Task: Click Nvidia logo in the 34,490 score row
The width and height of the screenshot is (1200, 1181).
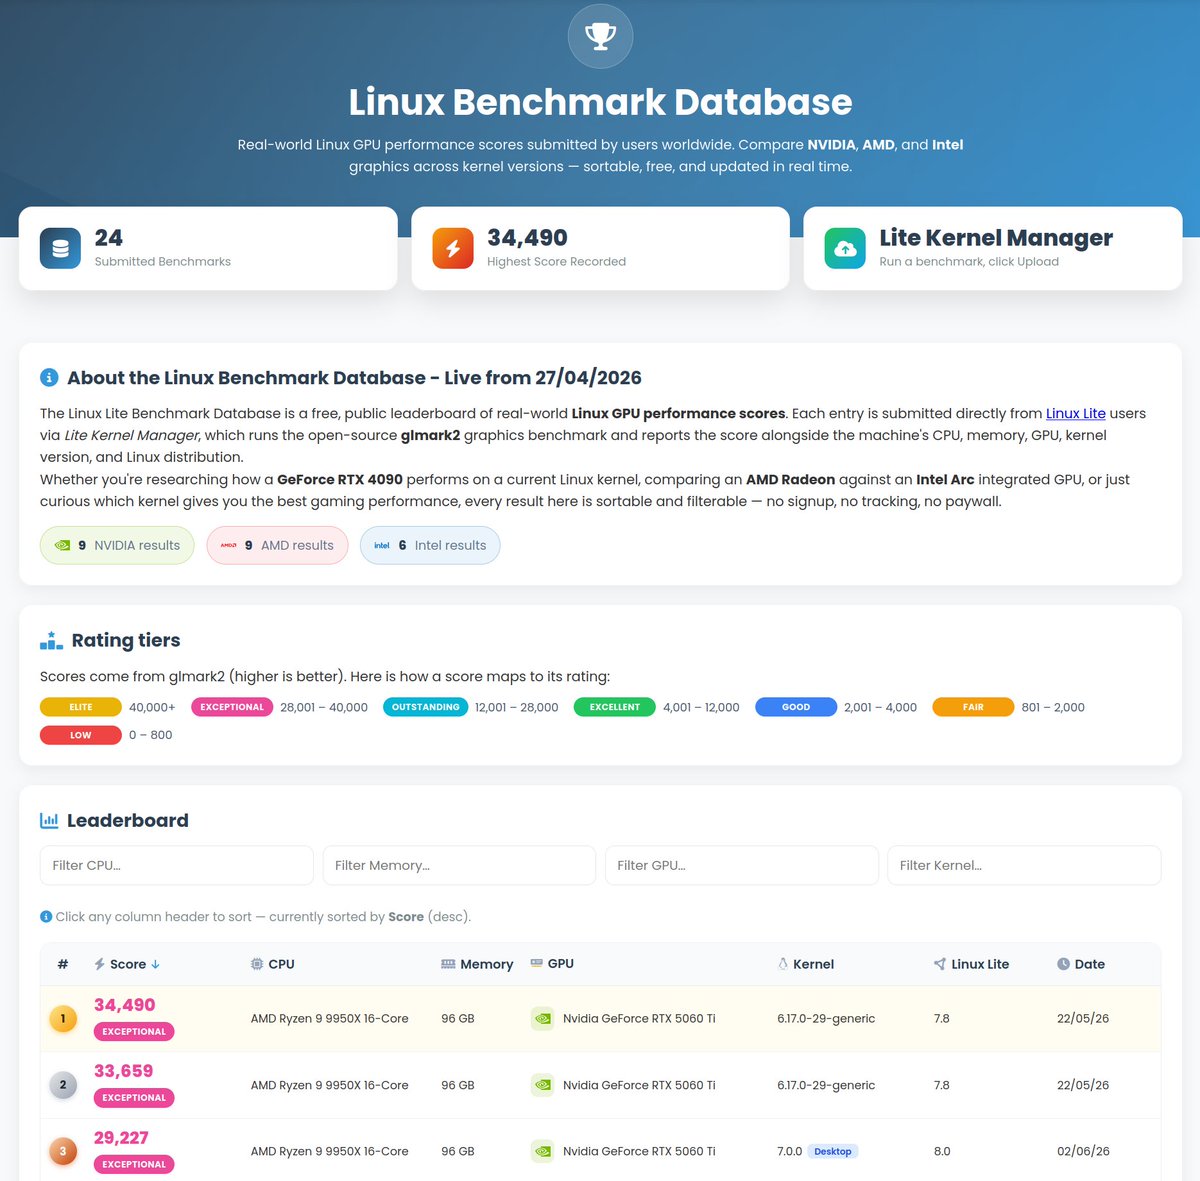Action: point(542,1019)
